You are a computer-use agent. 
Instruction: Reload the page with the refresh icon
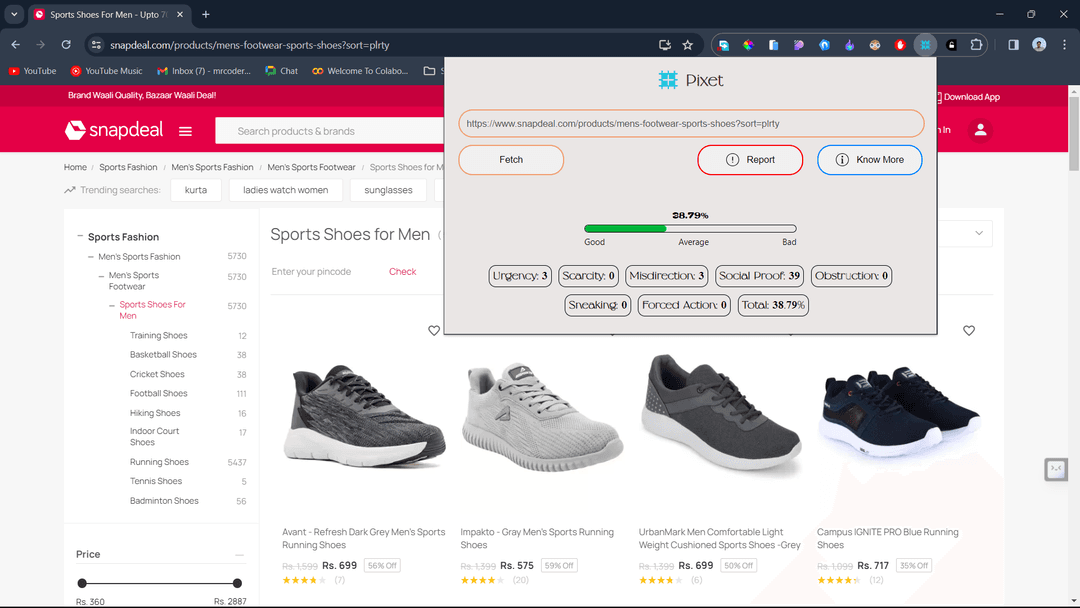coord(66,45)
